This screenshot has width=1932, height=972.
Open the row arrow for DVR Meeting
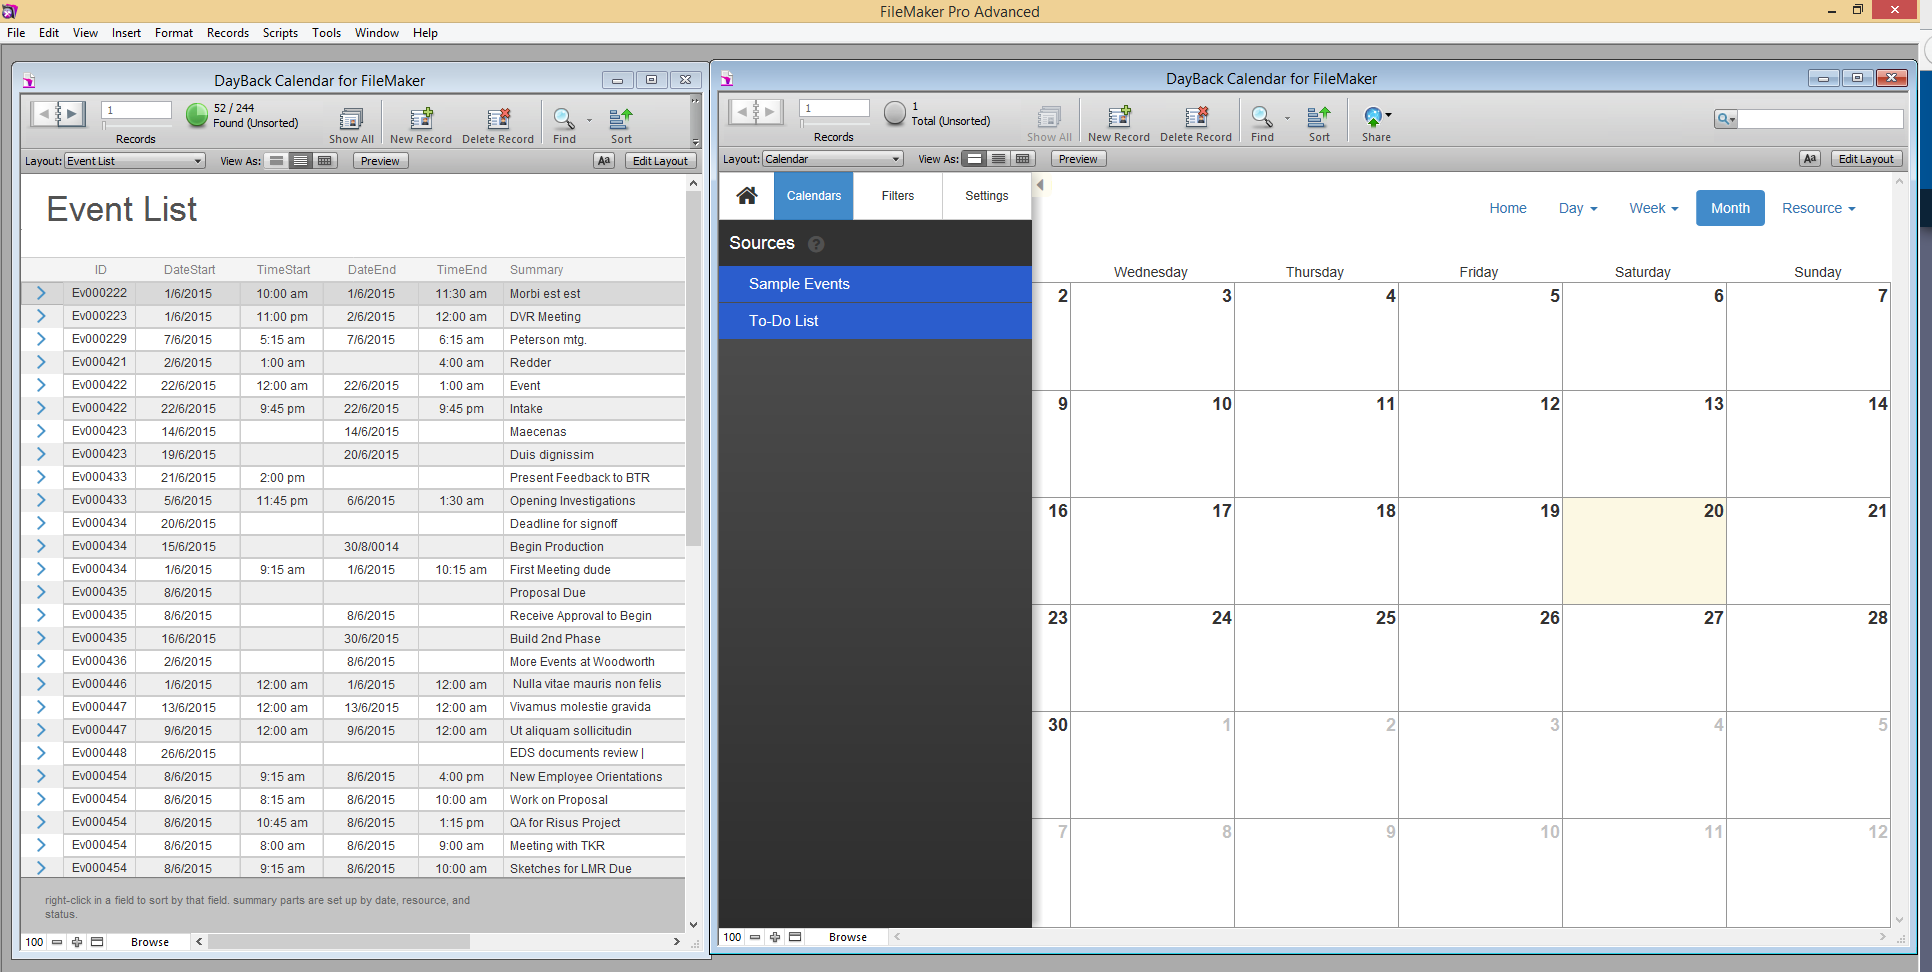click(41, 316)
